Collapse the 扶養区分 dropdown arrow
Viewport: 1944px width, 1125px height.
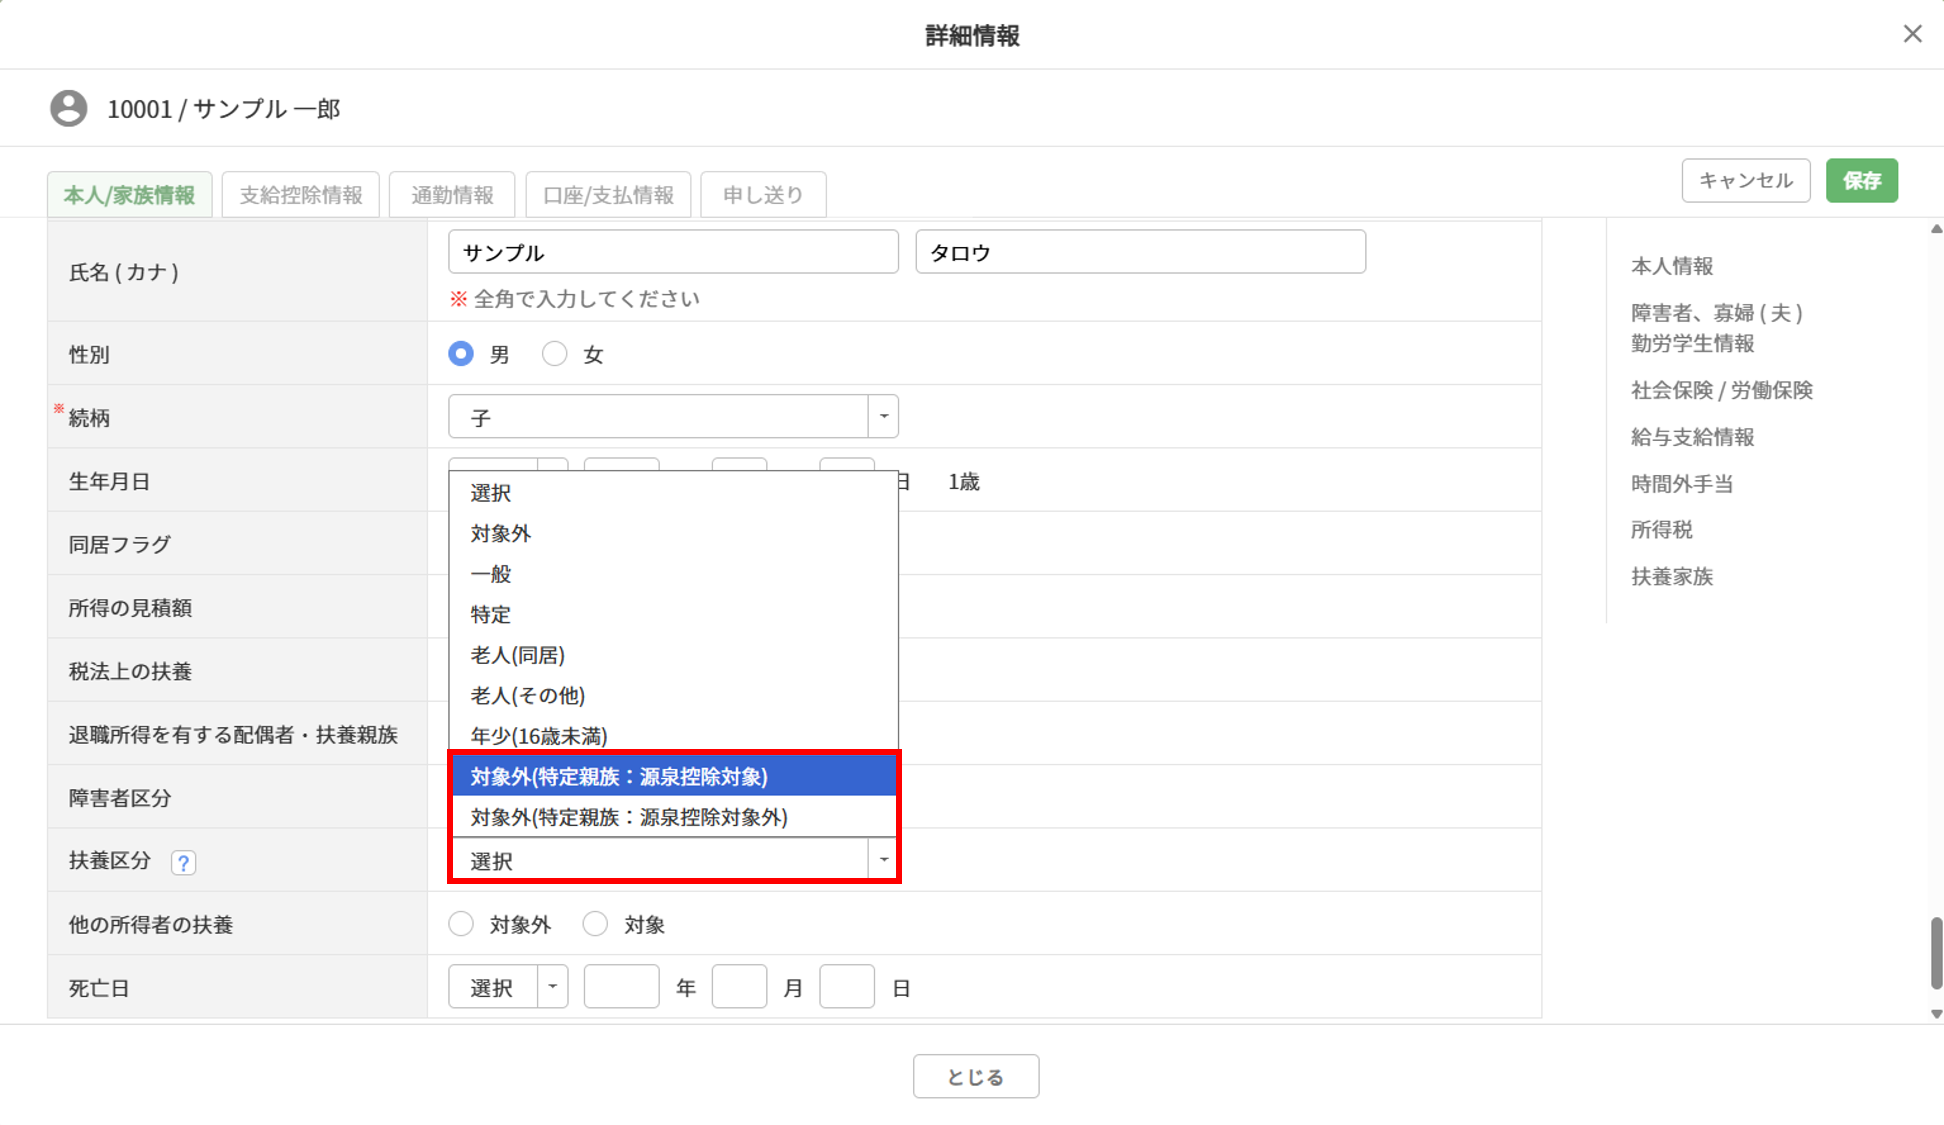click(x=883, y=860)
